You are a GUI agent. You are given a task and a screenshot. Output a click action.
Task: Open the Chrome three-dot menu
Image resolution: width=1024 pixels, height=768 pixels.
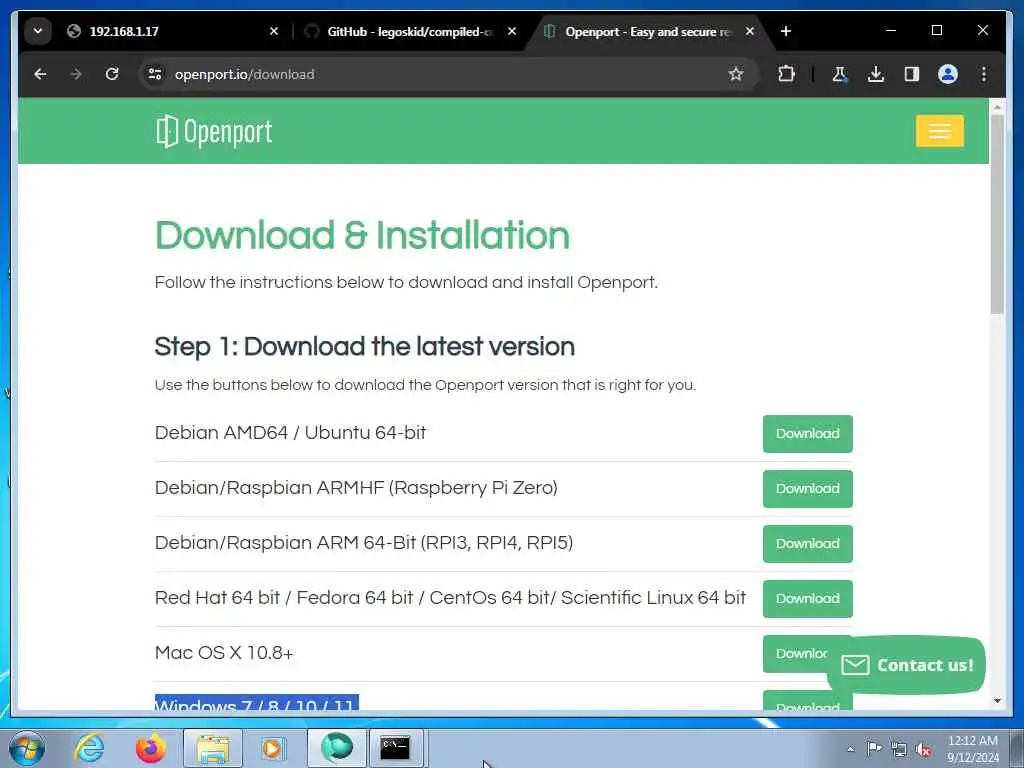point(984,74)
